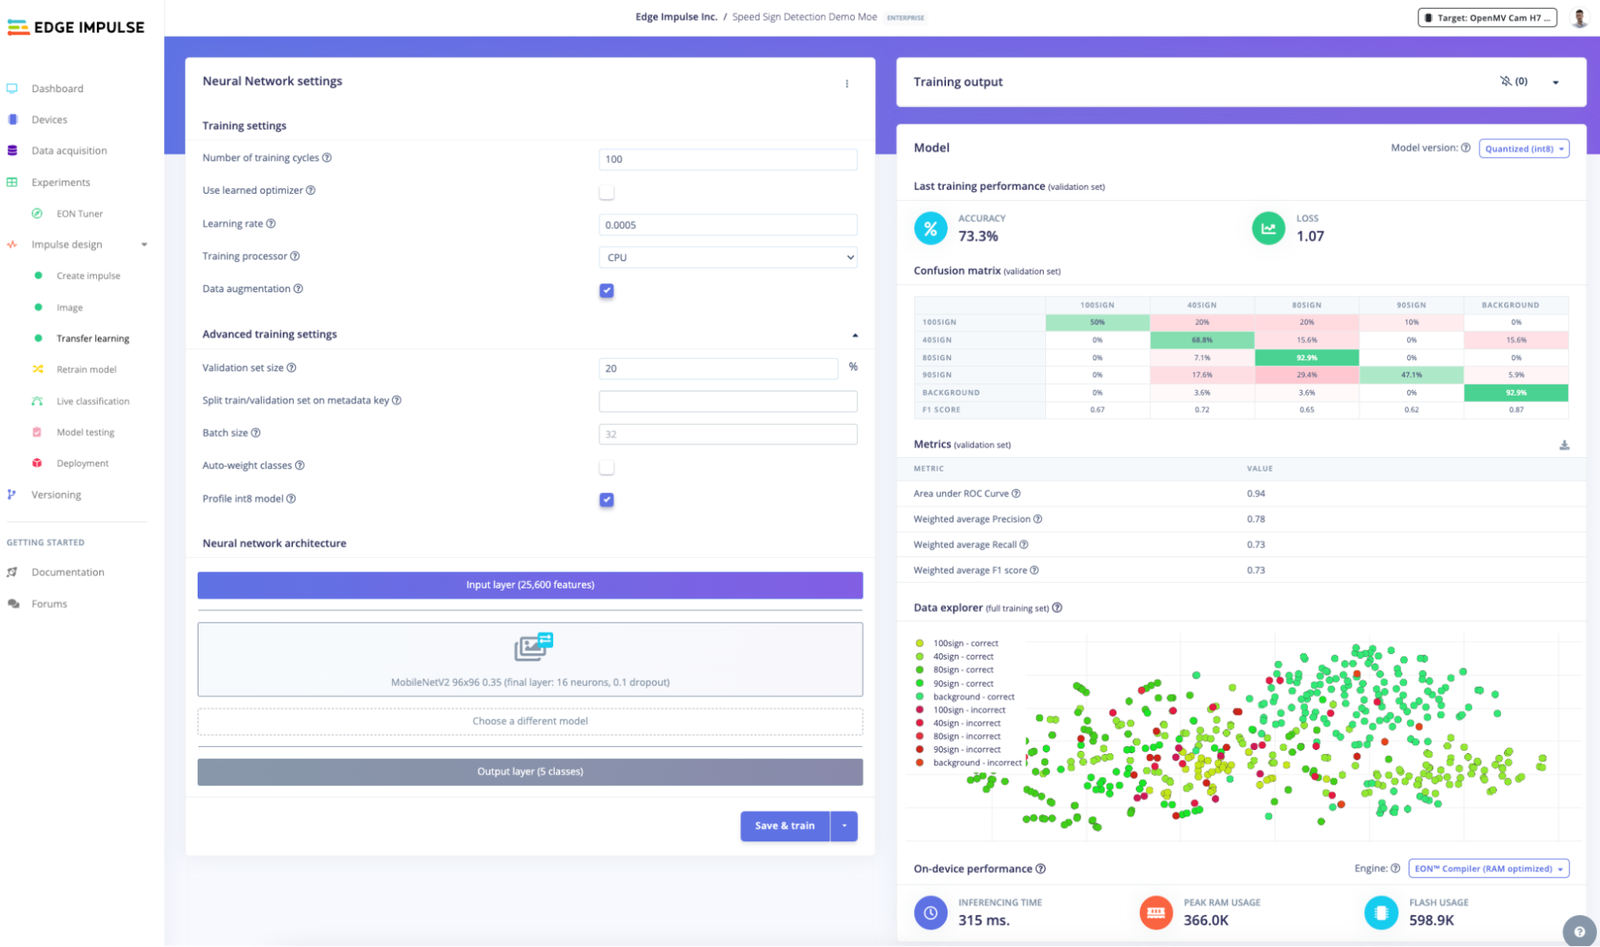Click the Number of training cycles field
Screen dimensions: 1600x947
pos(728,159)
